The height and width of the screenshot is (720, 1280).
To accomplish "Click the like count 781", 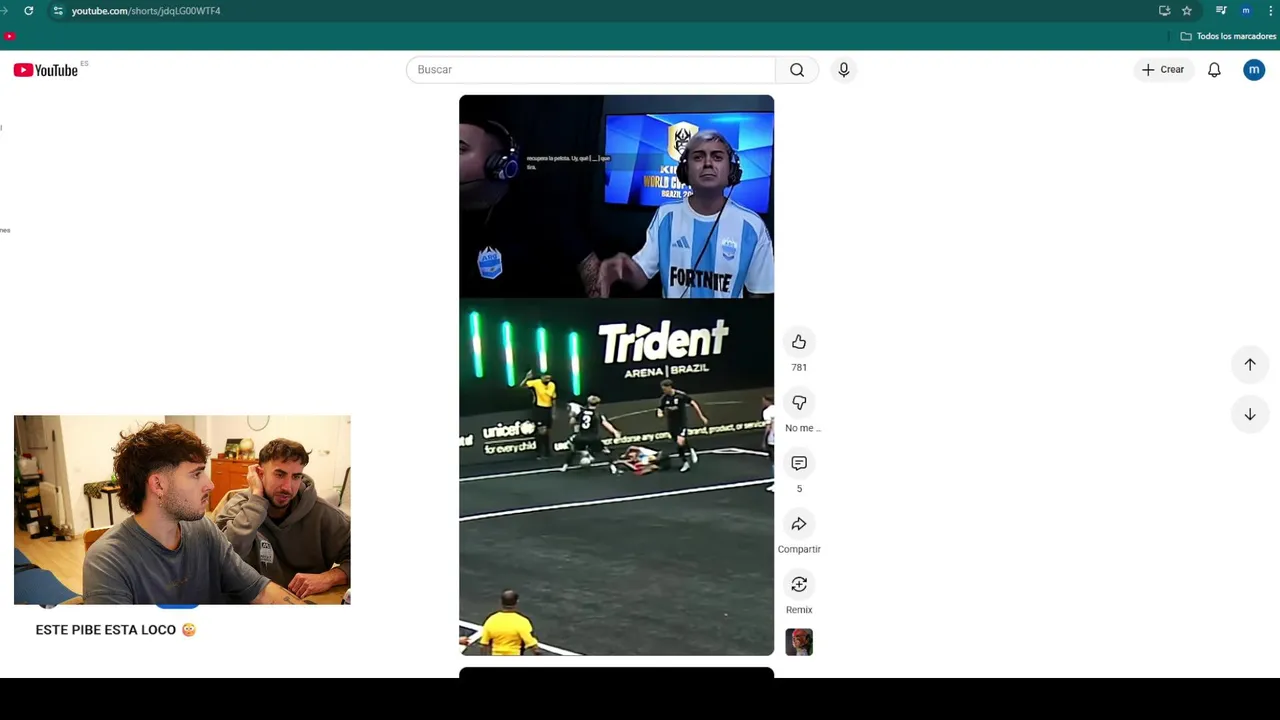I will pos(799,368).
